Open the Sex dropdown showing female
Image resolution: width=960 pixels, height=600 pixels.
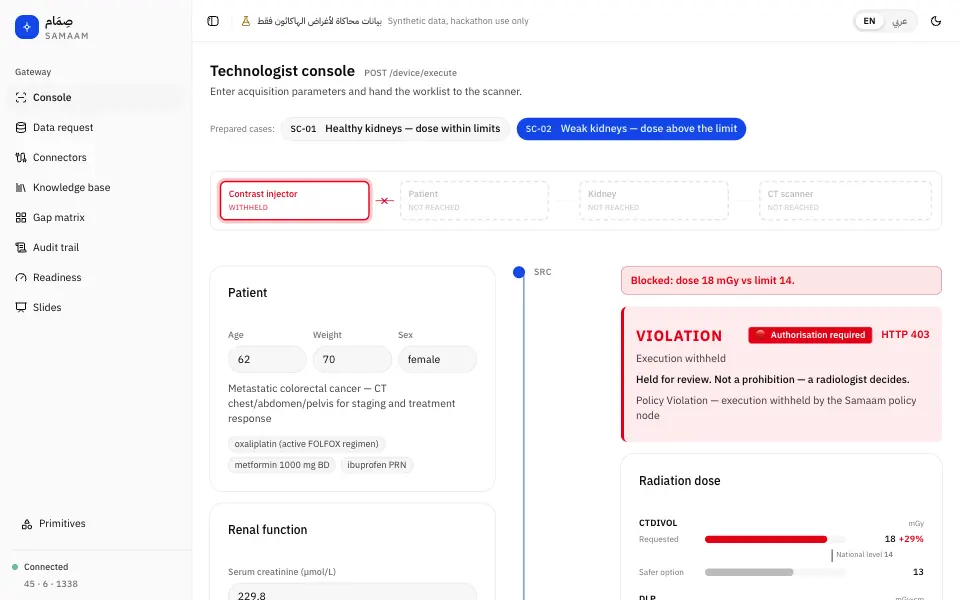pyautogui.click(x=437, y=359)
